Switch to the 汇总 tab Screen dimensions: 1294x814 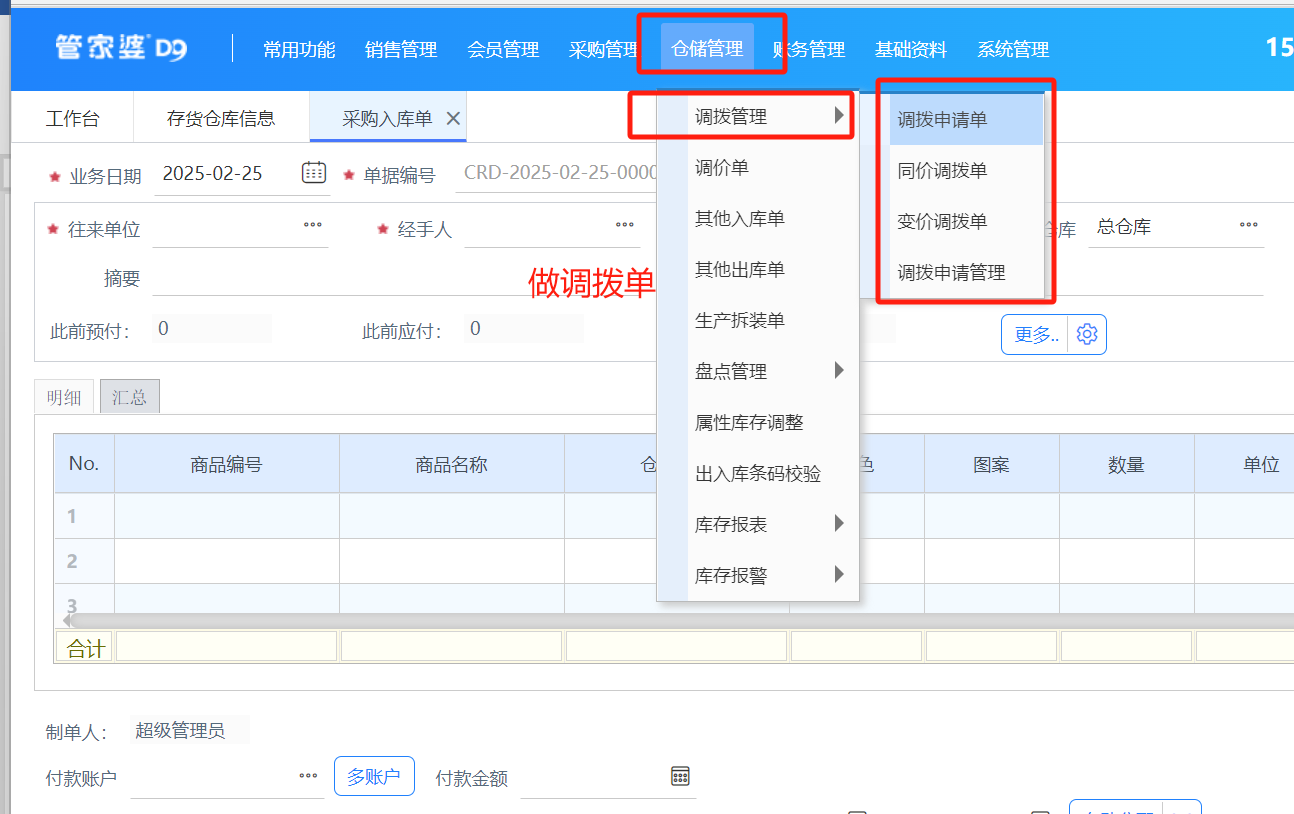[x=129, y=397]
